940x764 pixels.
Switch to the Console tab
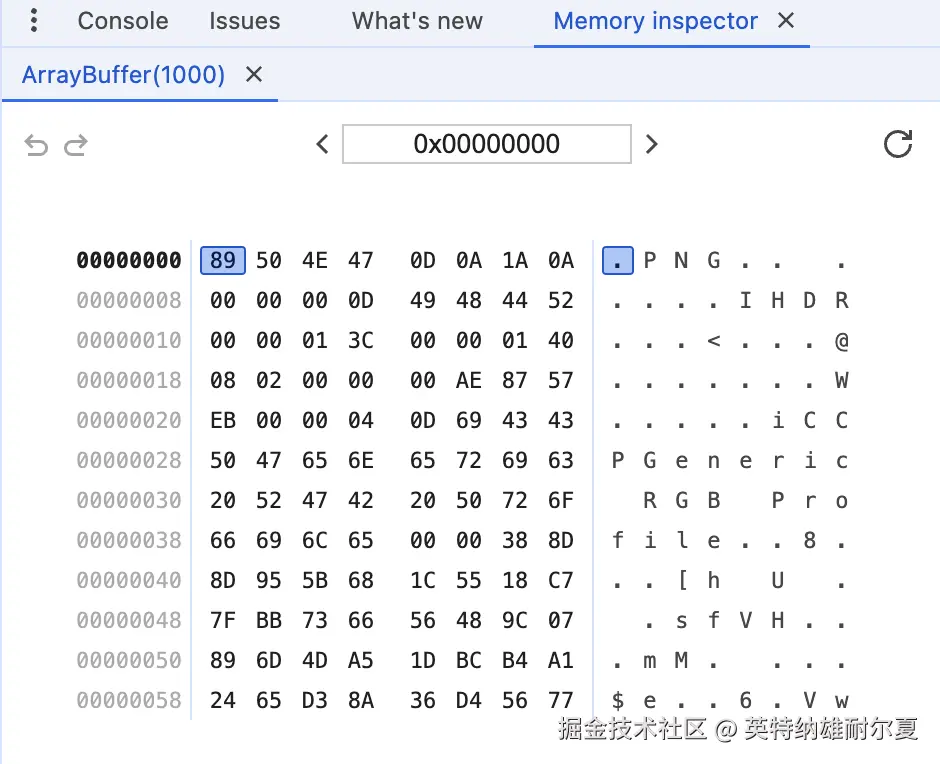[123, 21]
